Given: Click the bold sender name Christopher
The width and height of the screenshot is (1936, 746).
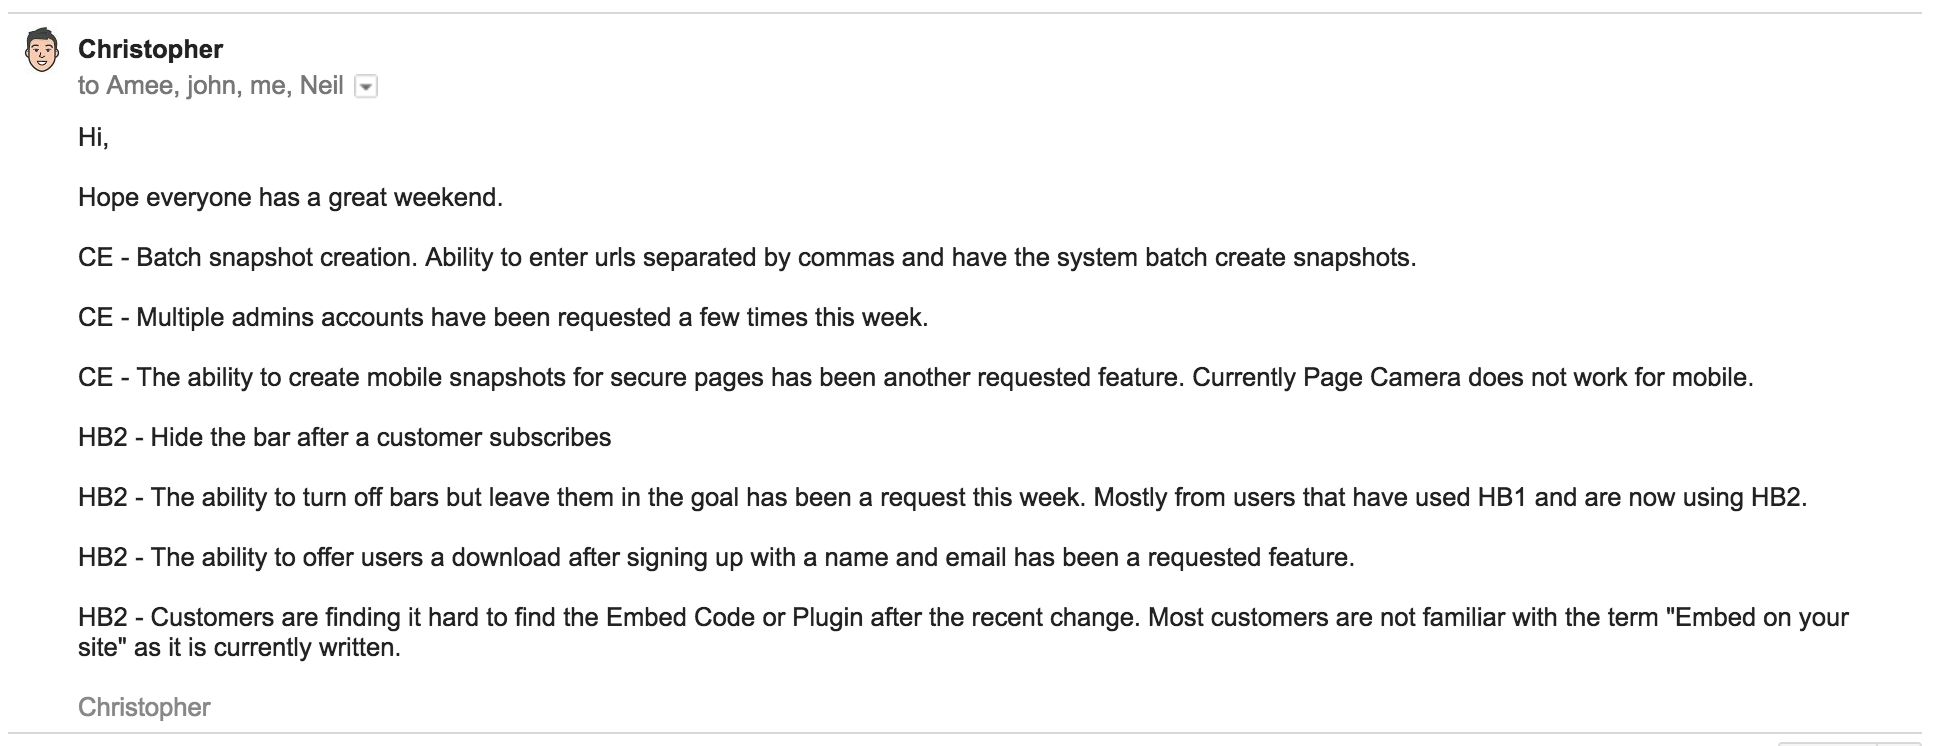Looking at the screenshot, I should [150, 49].
